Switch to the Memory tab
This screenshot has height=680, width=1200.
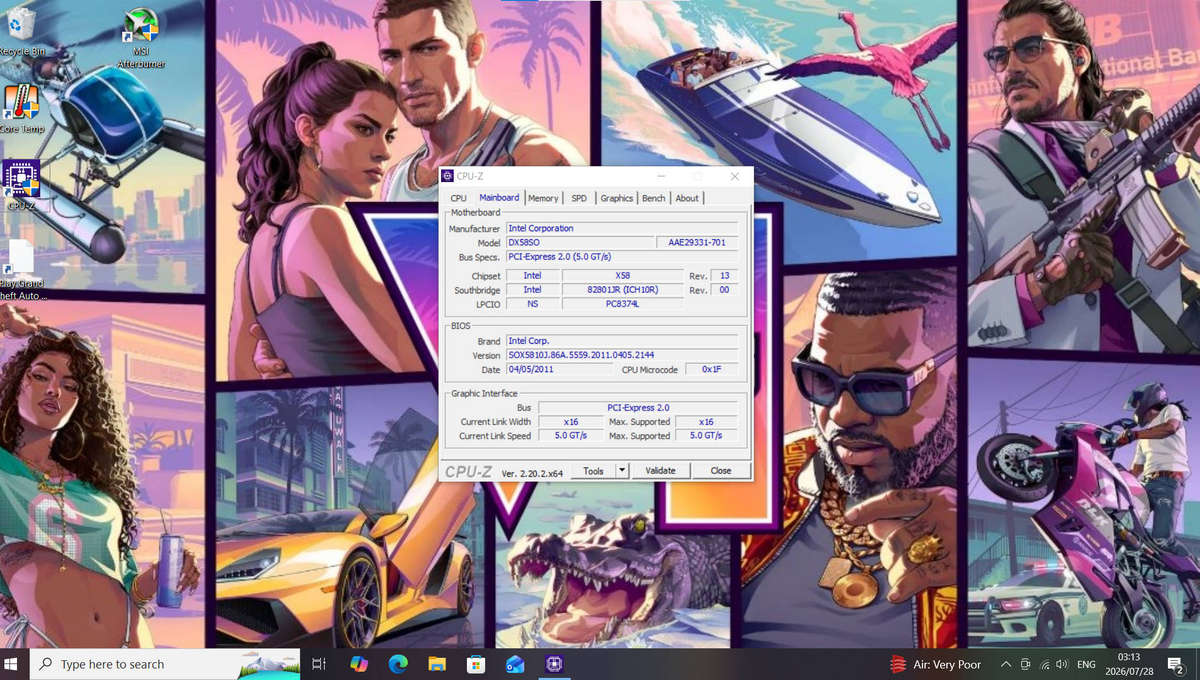(x=543, y=198)
